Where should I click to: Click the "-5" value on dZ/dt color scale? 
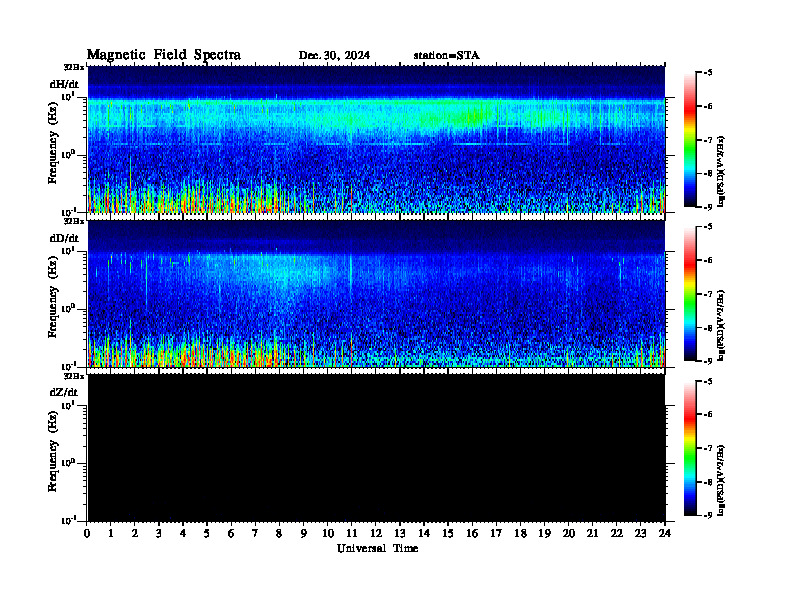708,381
